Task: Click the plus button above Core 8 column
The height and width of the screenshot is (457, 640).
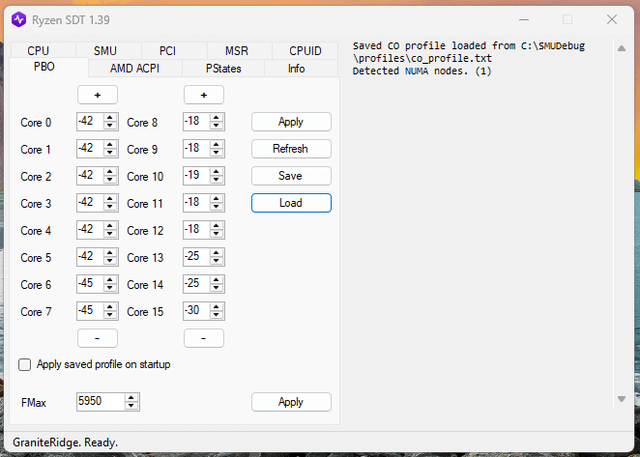Action: click(x=204, y=95)
